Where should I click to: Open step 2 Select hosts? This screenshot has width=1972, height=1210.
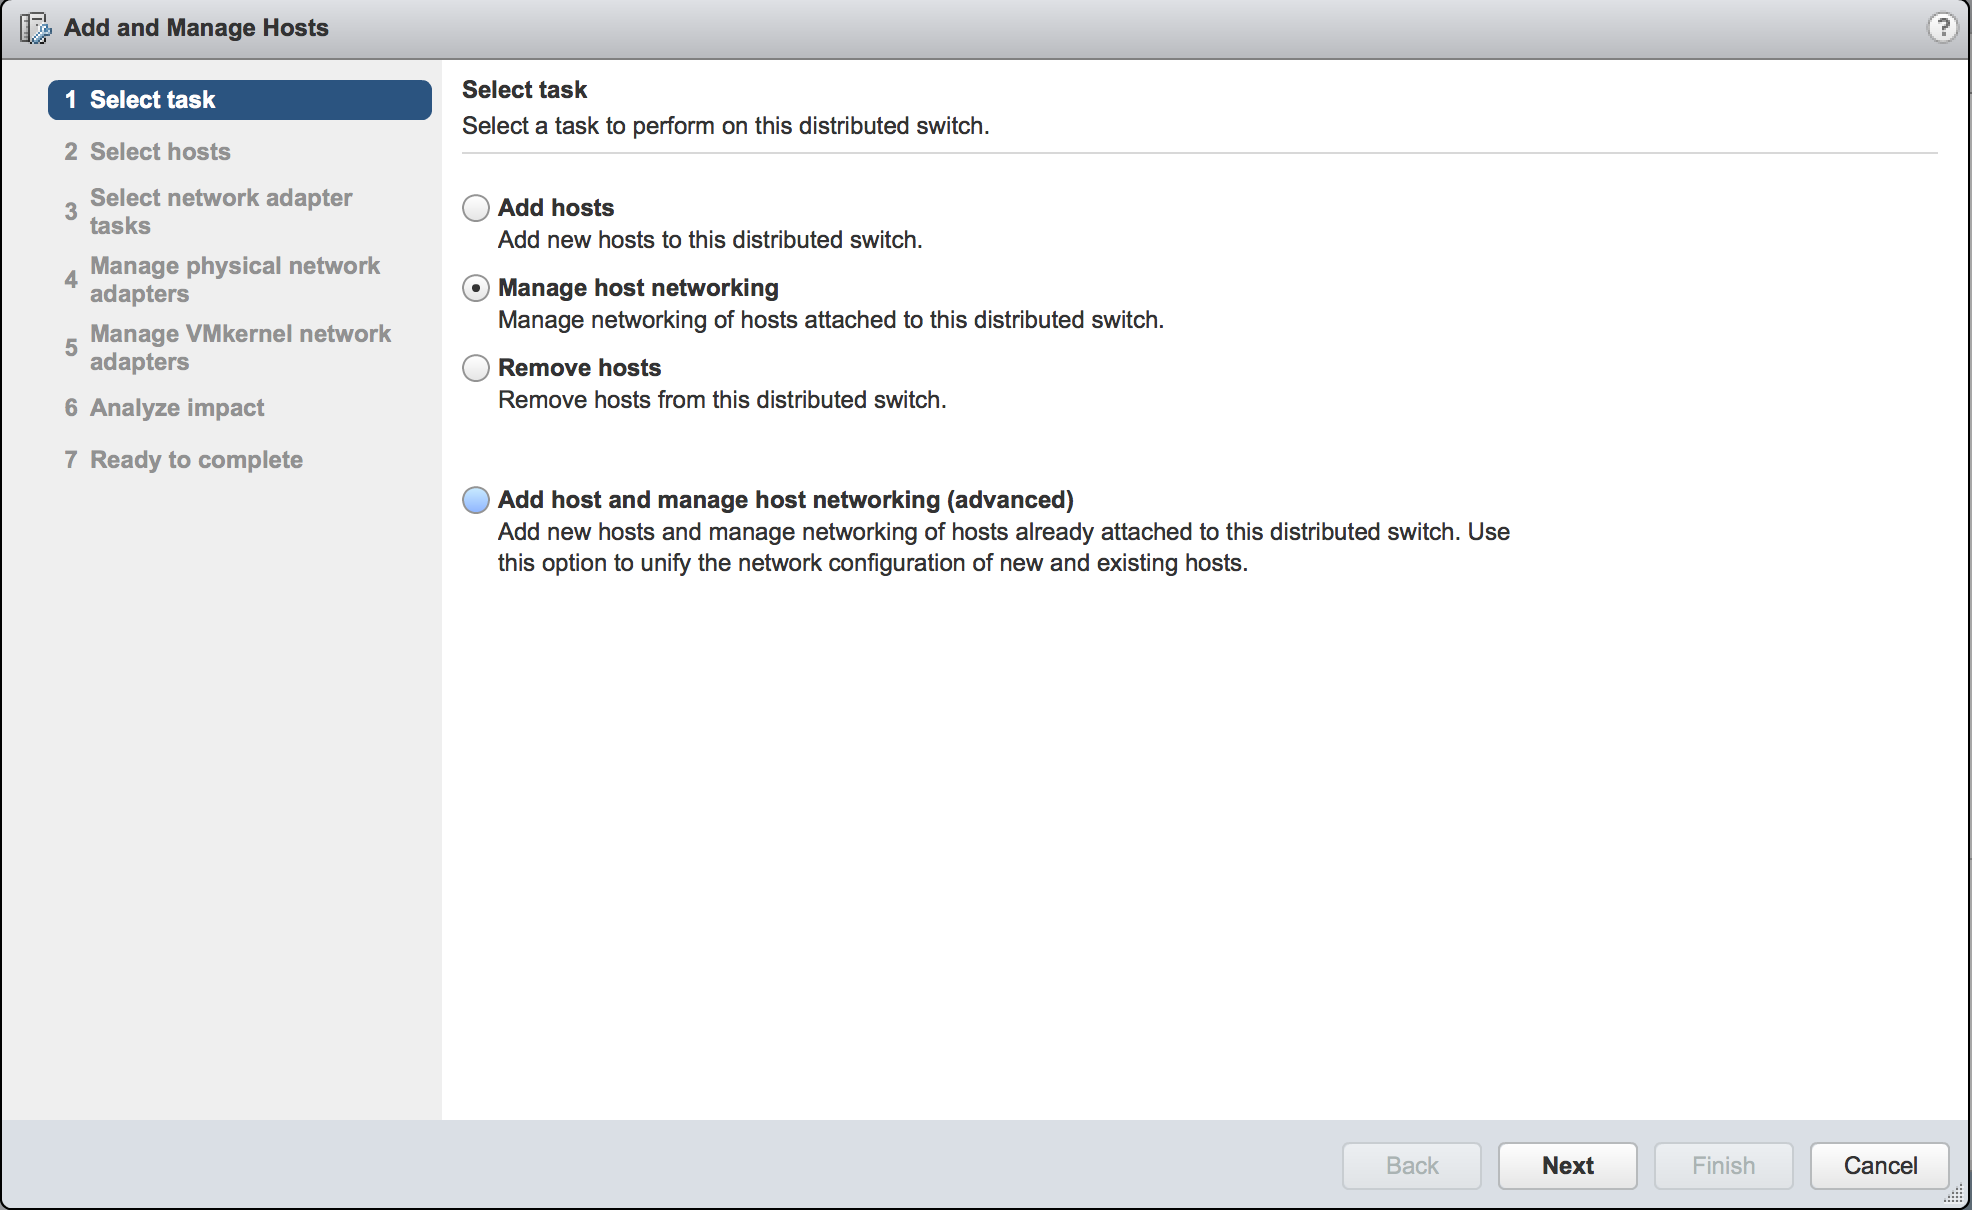147,152
